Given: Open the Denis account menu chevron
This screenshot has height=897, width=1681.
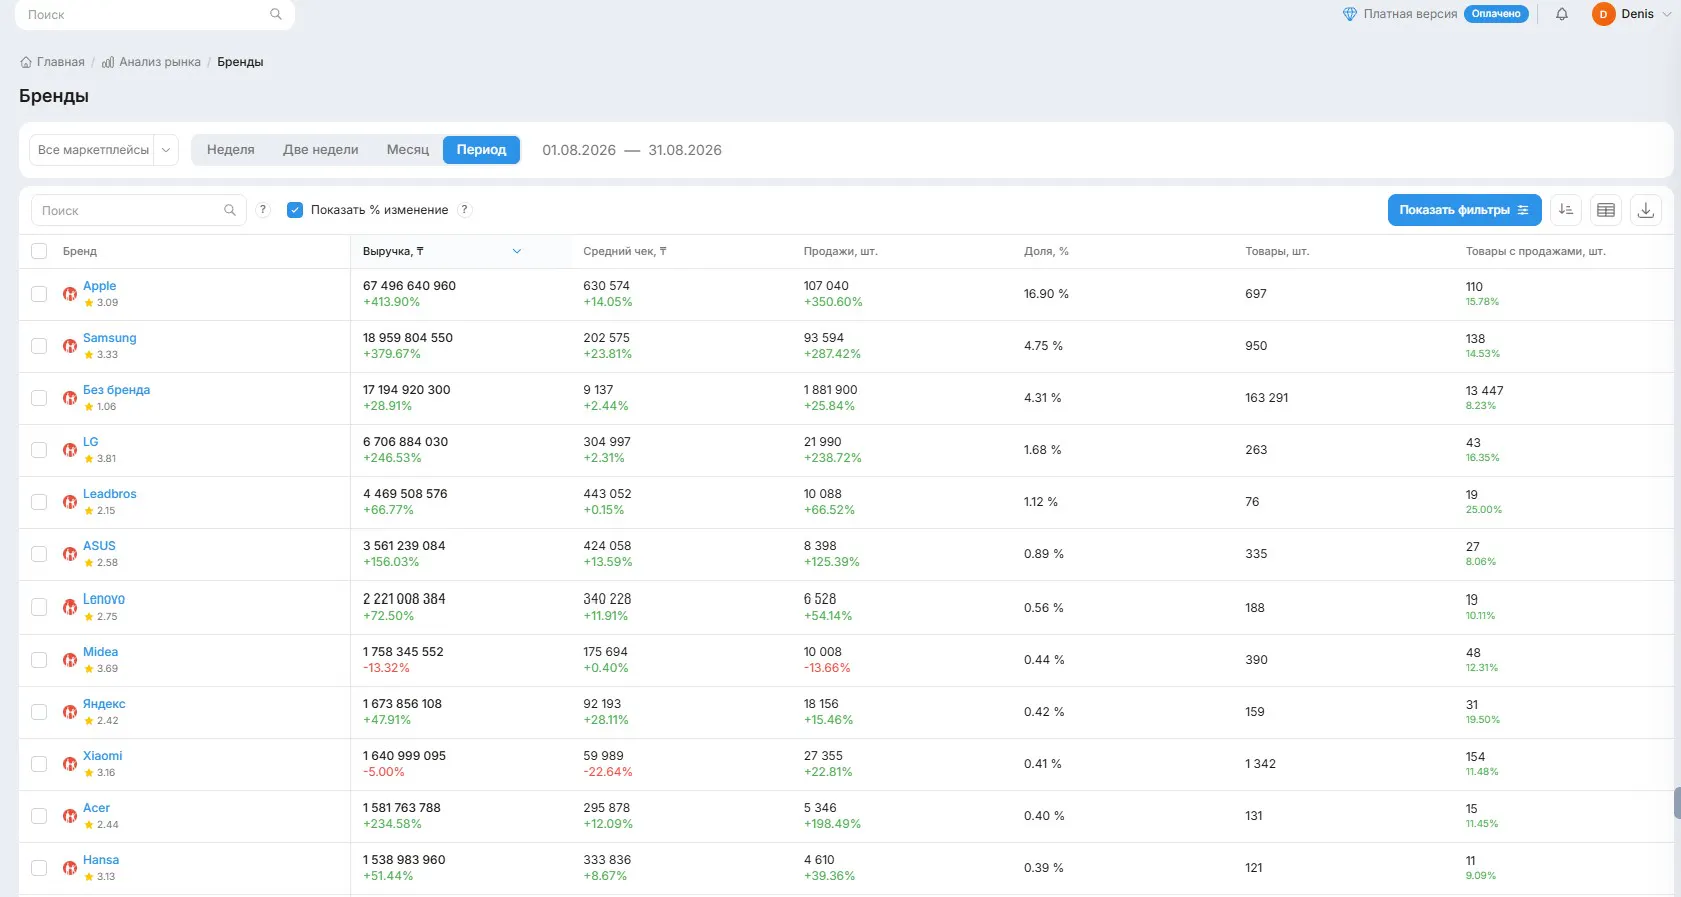Looking at the screenshot, I should point(1667,14).
